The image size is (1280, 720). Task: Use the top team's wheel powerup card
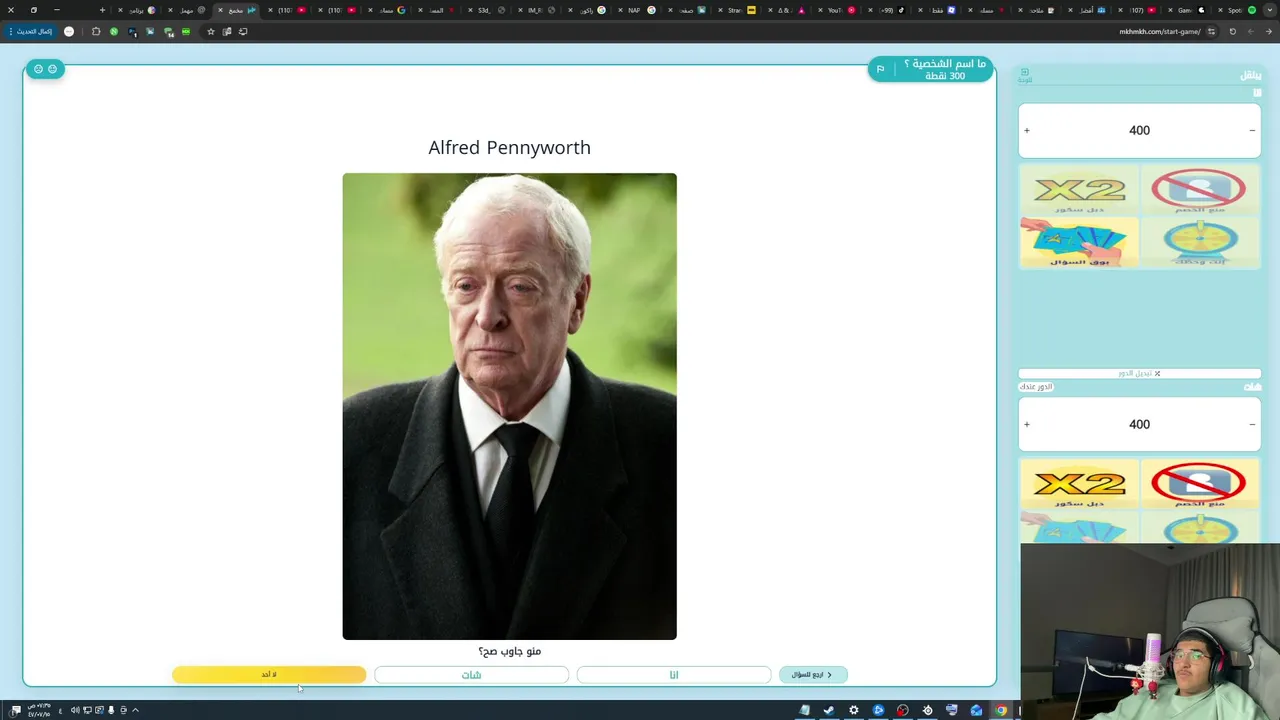coord(1199,242)
